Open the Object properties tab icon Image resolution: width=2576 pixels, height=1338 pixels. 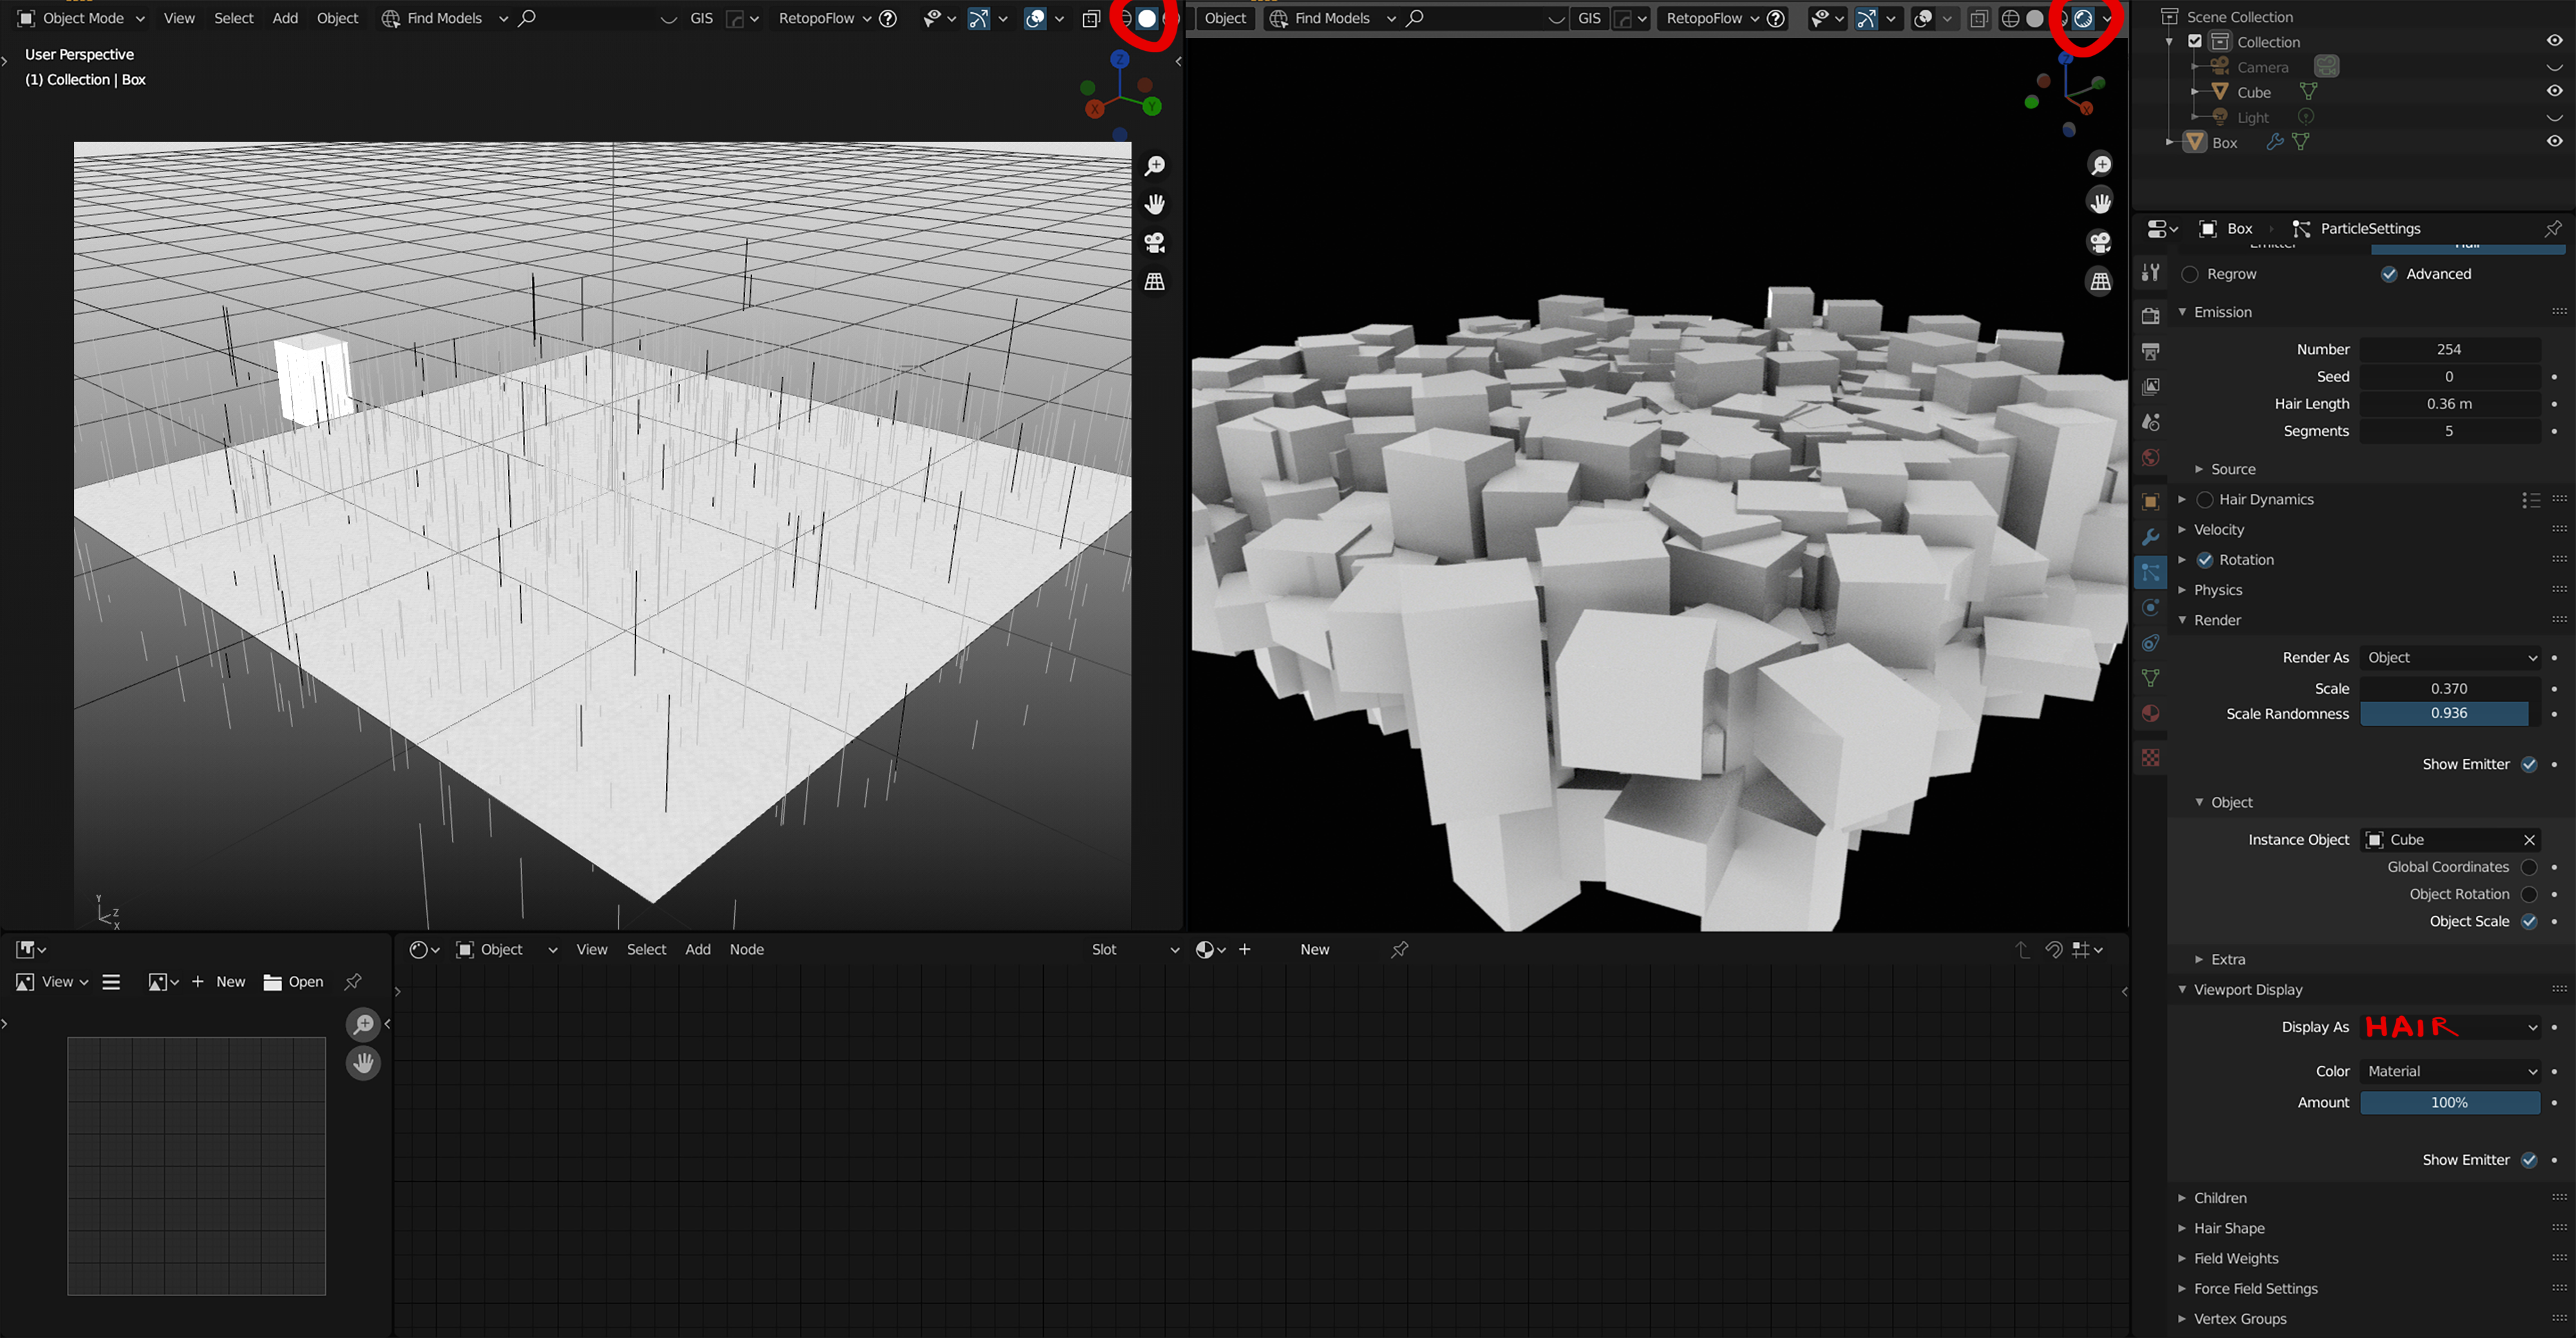pyautogui.click(x=2150, y=501)
